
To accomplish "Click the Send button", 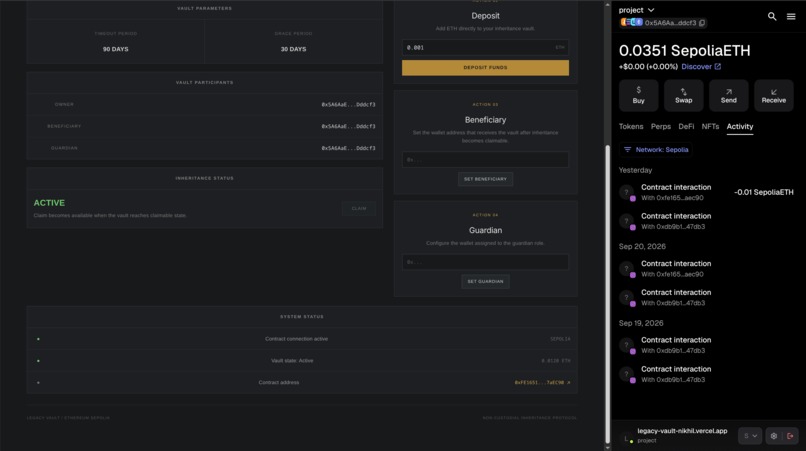I will click(x=728, y=95).
